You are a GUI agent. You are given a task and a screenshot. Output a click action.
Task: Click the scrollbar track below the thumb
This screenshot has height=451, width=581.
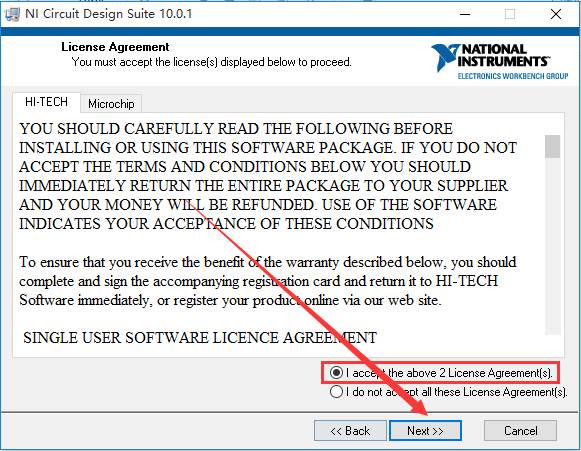click(x=552, y=246)
